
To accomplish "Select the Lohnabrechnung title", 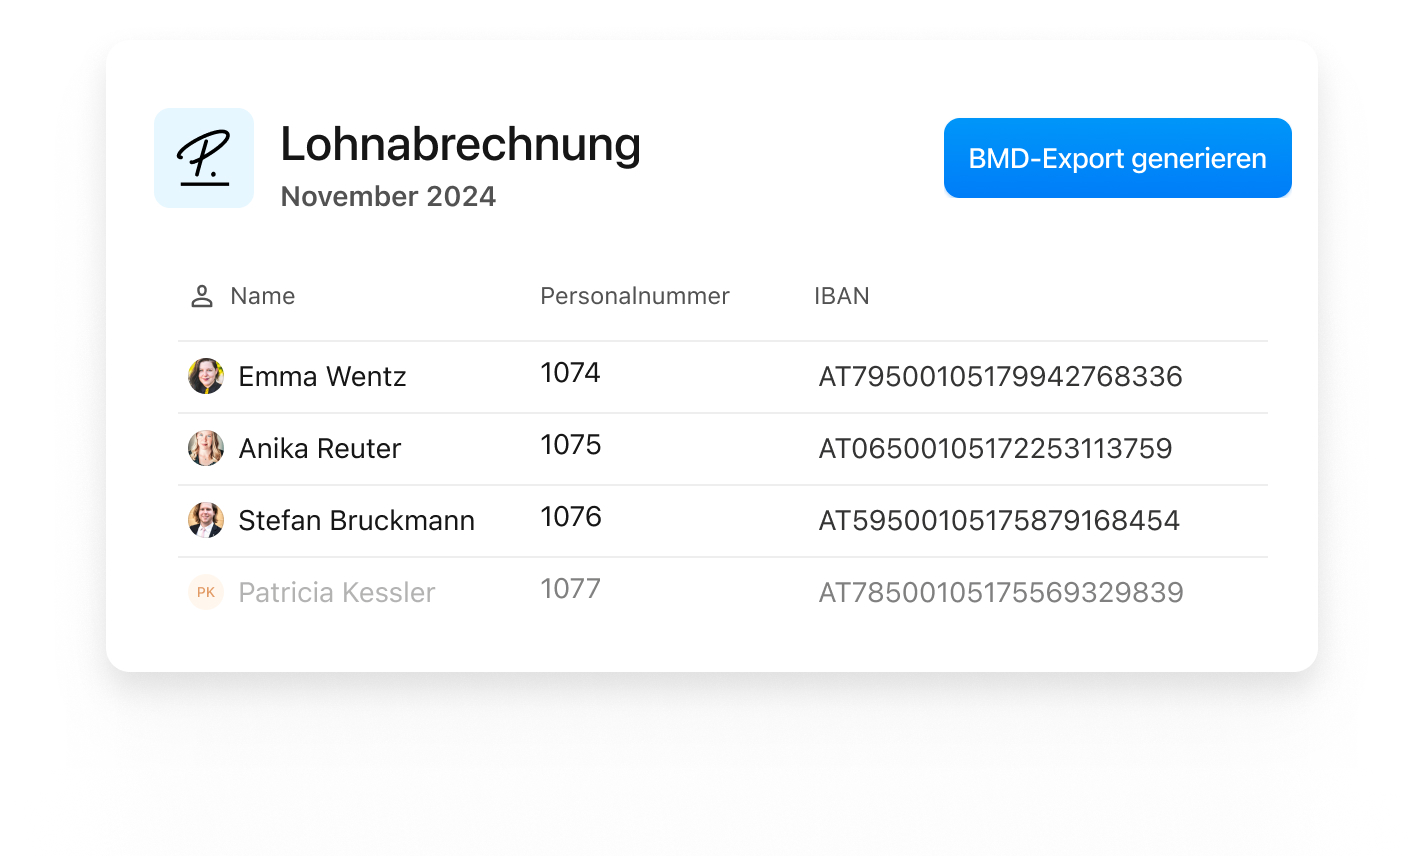I will pos(461,144).
